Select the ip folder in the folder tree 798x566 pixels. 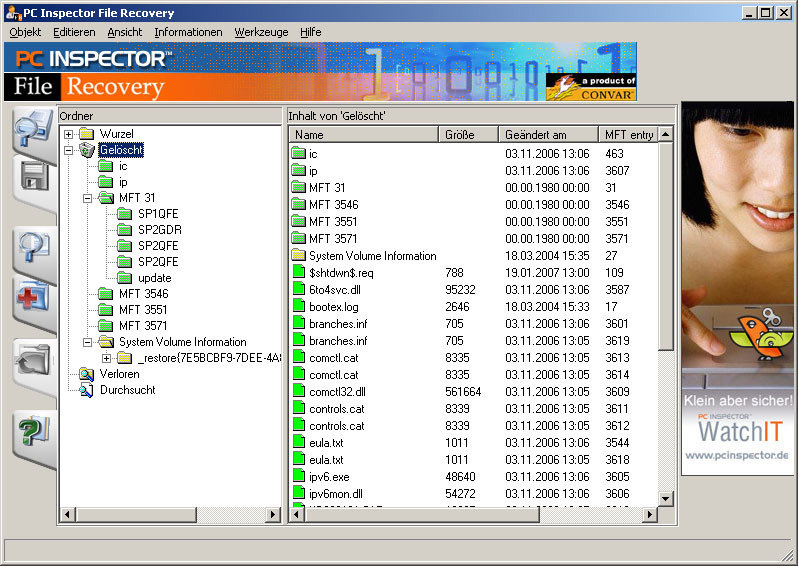point(123,182)
